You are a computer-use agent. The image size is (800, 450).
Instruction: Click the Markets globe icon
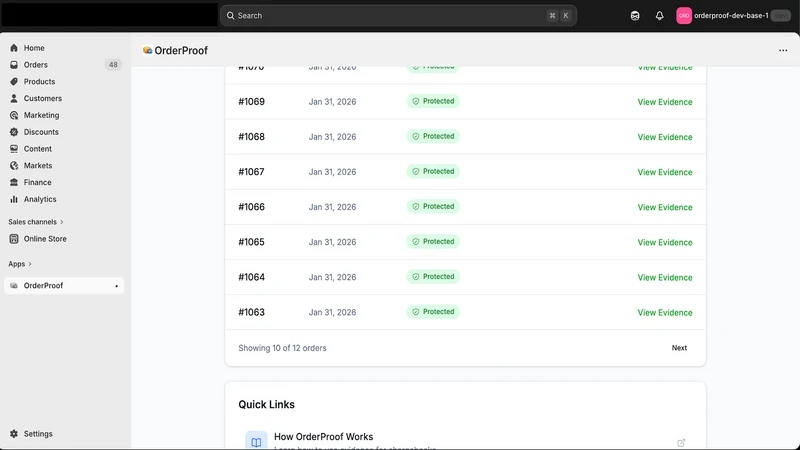pyautogui.click(x=14, y=166)
